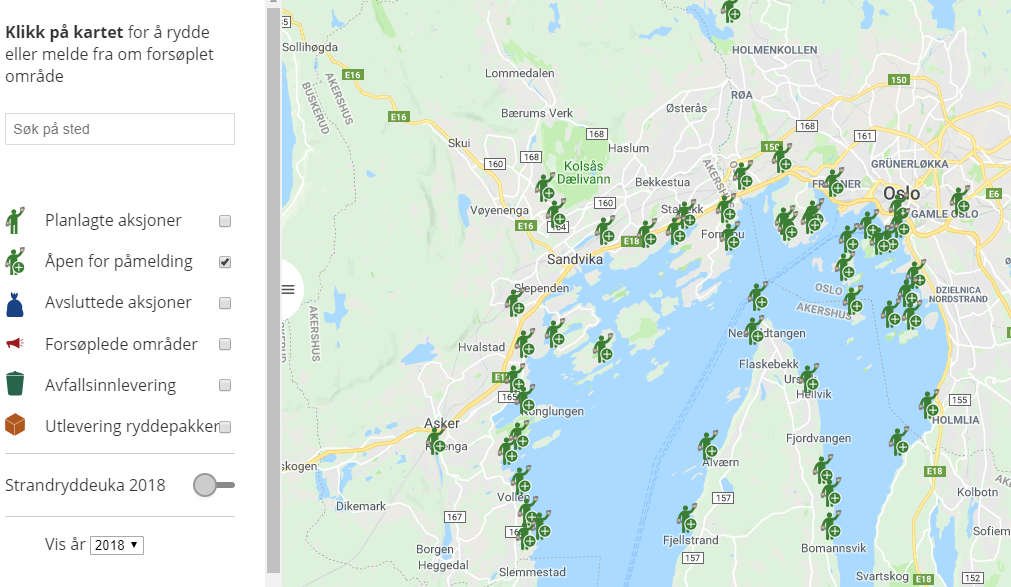Focus the Søk på sted search field
This screenshot has width=1011, height=587.
120,129
